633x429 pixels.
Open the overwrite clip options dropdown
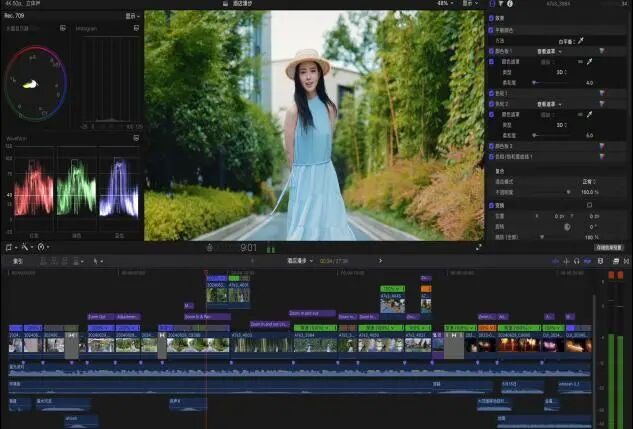click(x=77, y=262)
